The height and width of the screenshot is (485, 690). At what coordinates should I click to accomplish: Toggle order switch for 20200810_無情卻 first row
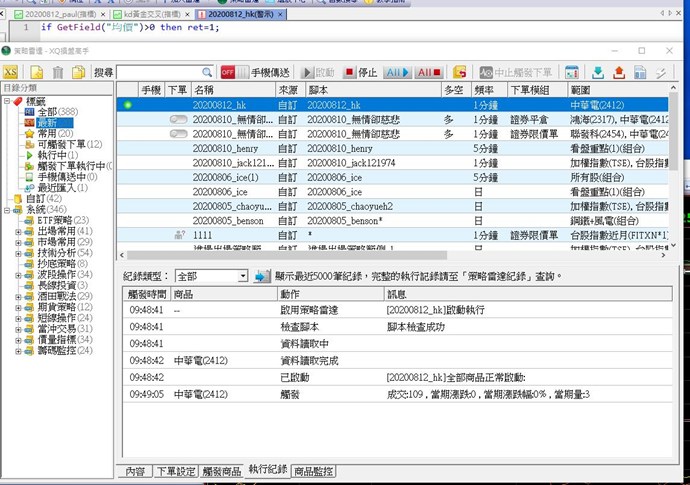[x=179, y=119]
